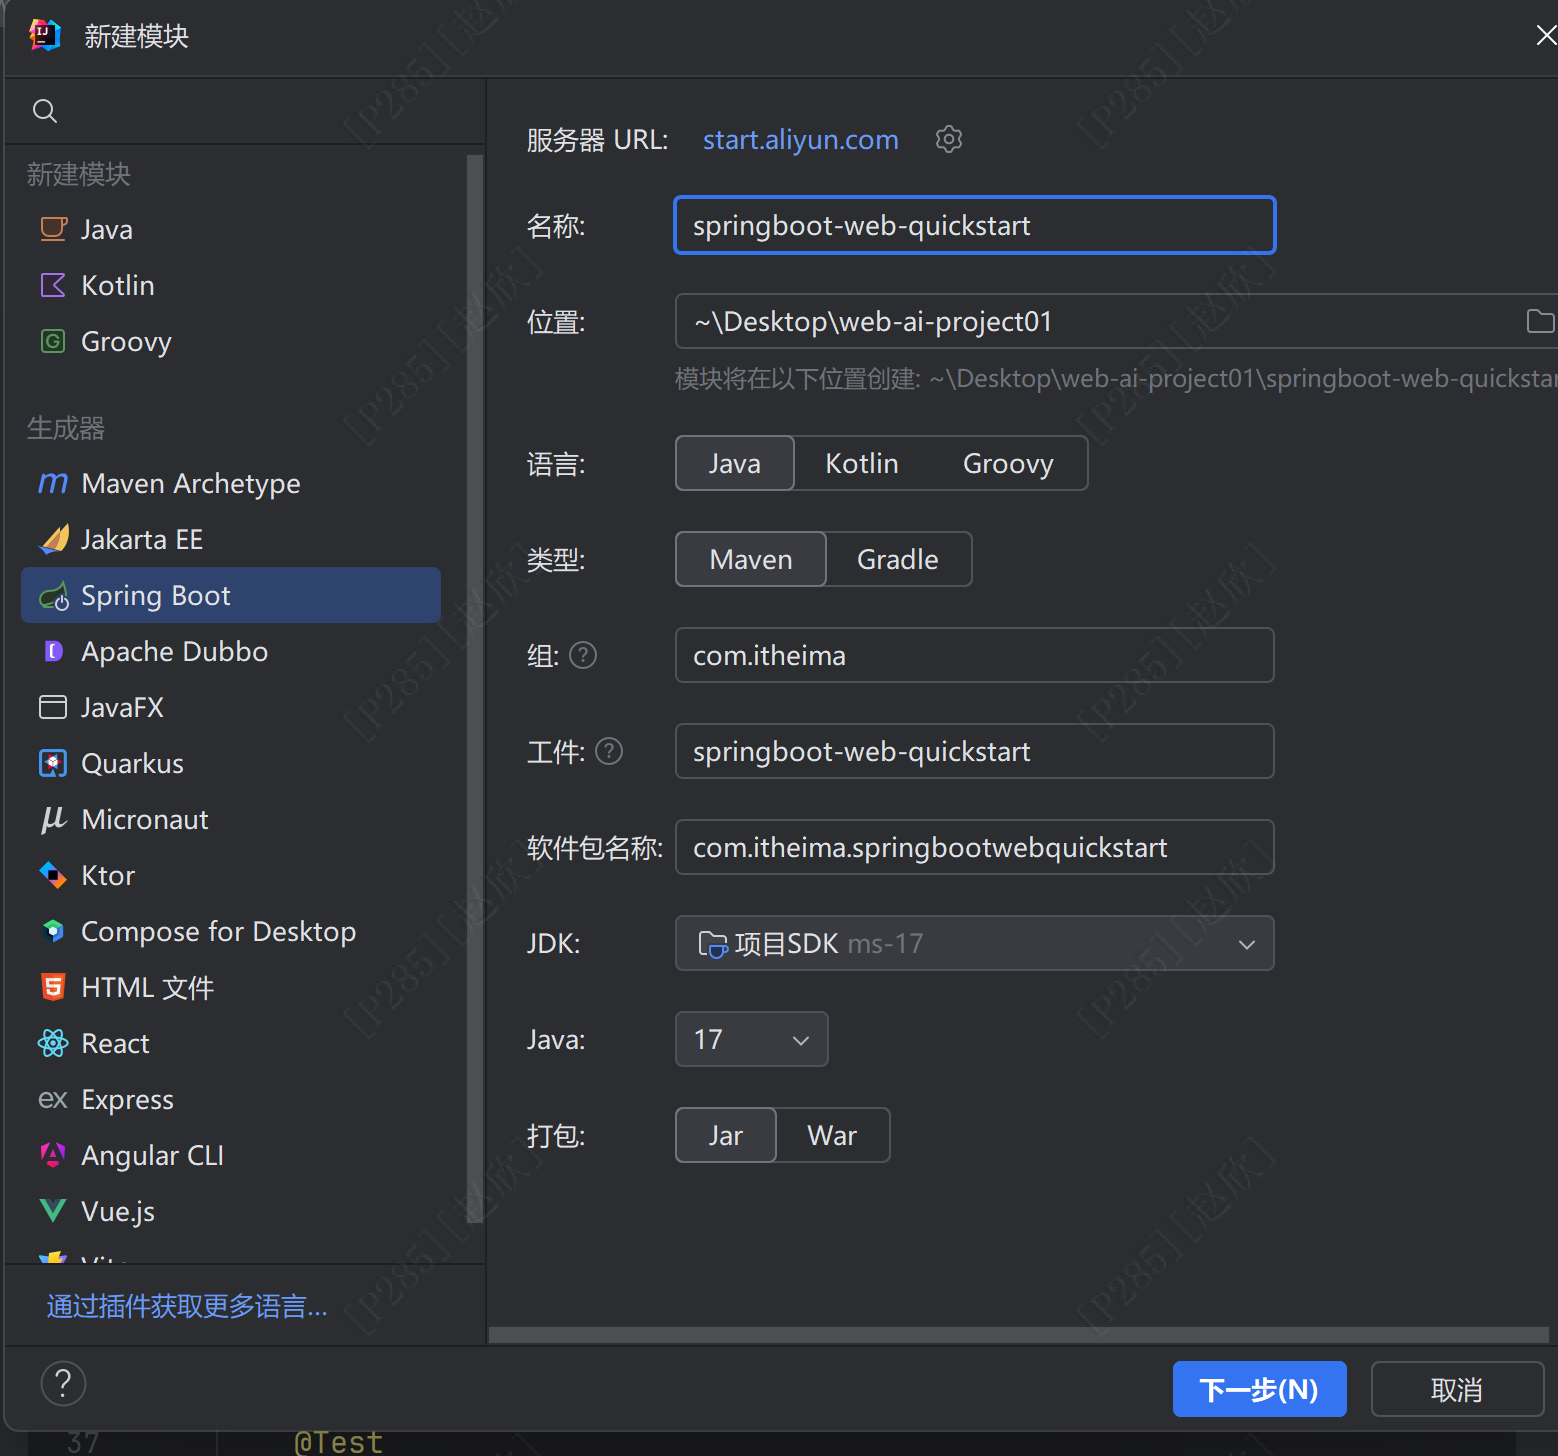Choose Groovy as the language

(x=1008, y=463)
